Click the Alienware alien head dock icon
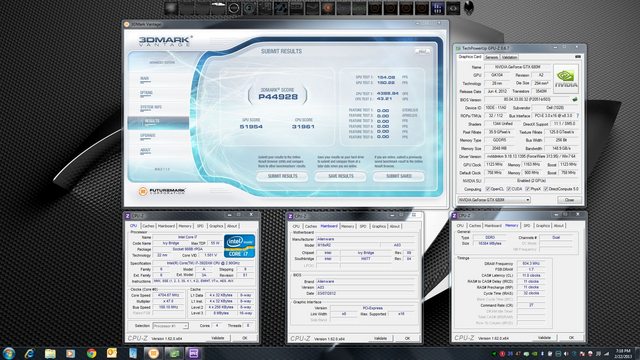 tap(469, 8)
